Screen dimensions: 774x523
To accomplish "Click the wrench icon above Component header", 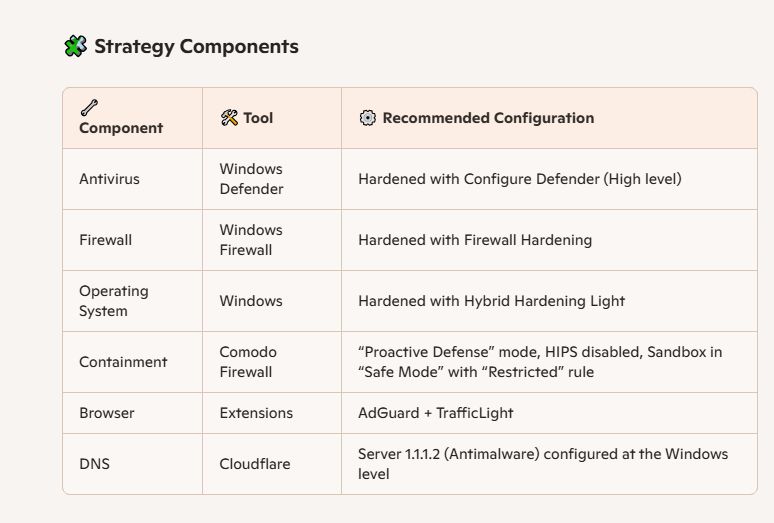I will (89, 108).
